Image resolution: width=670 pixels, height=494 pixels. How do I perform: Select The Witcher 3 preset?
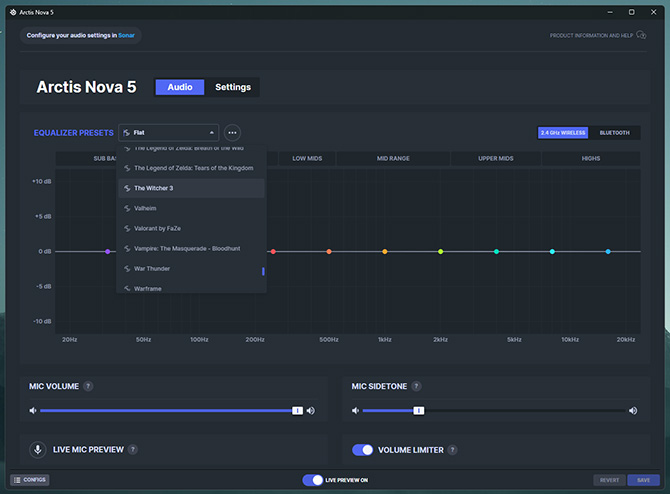coord(191,188)
